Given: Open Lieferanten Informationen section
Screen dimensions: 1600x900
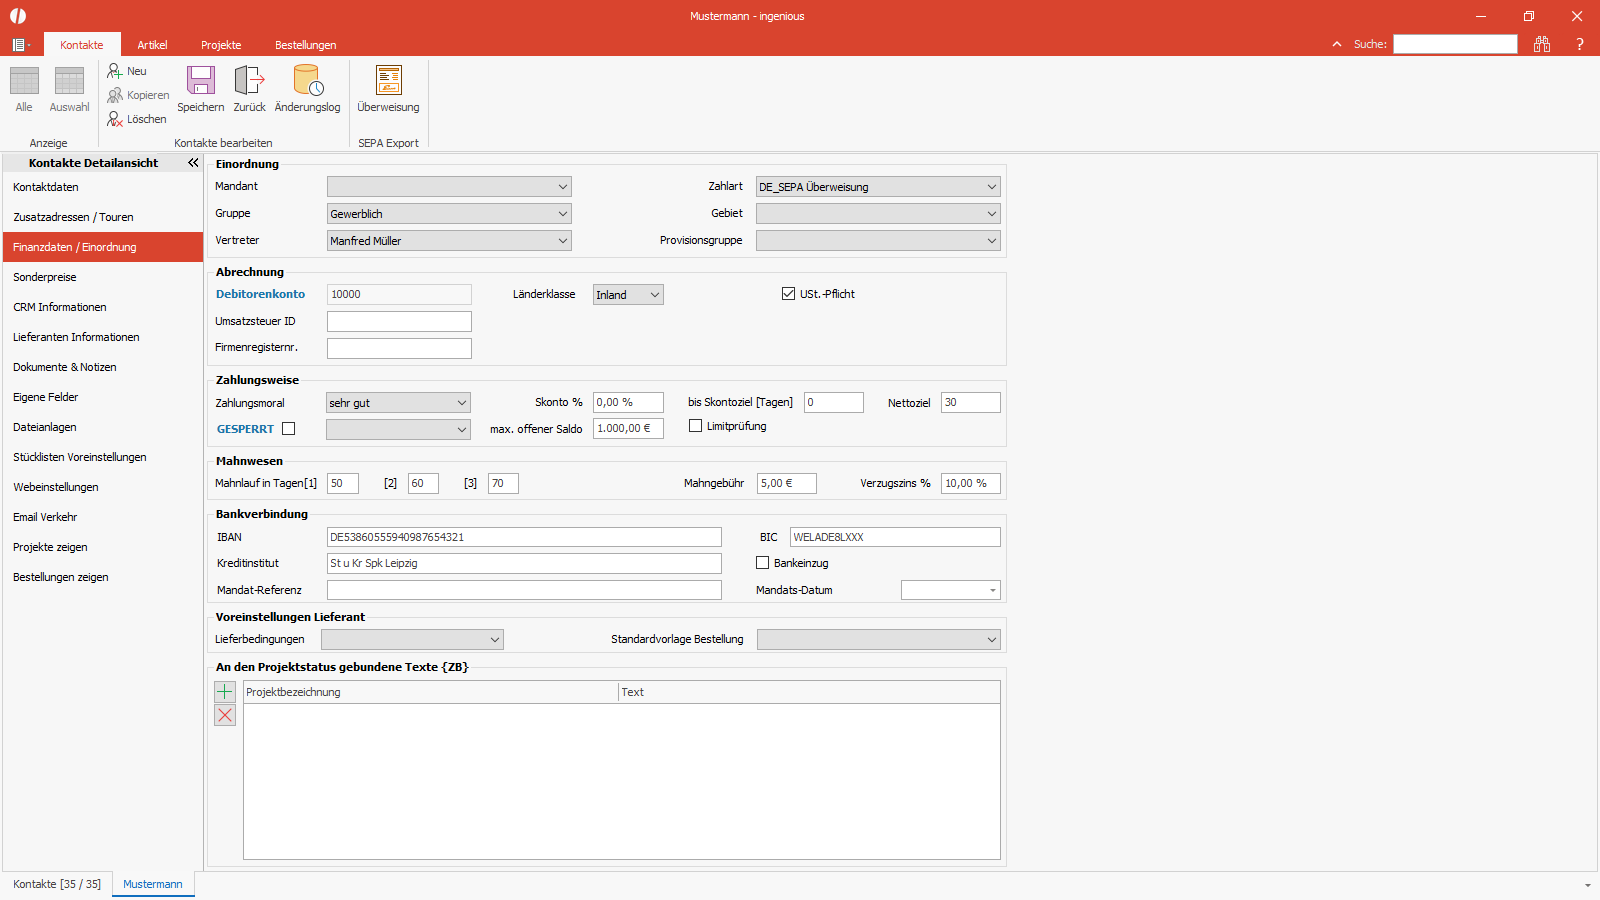Looking at the screenshot, I should pyautogui.click(x=103, y=337).
